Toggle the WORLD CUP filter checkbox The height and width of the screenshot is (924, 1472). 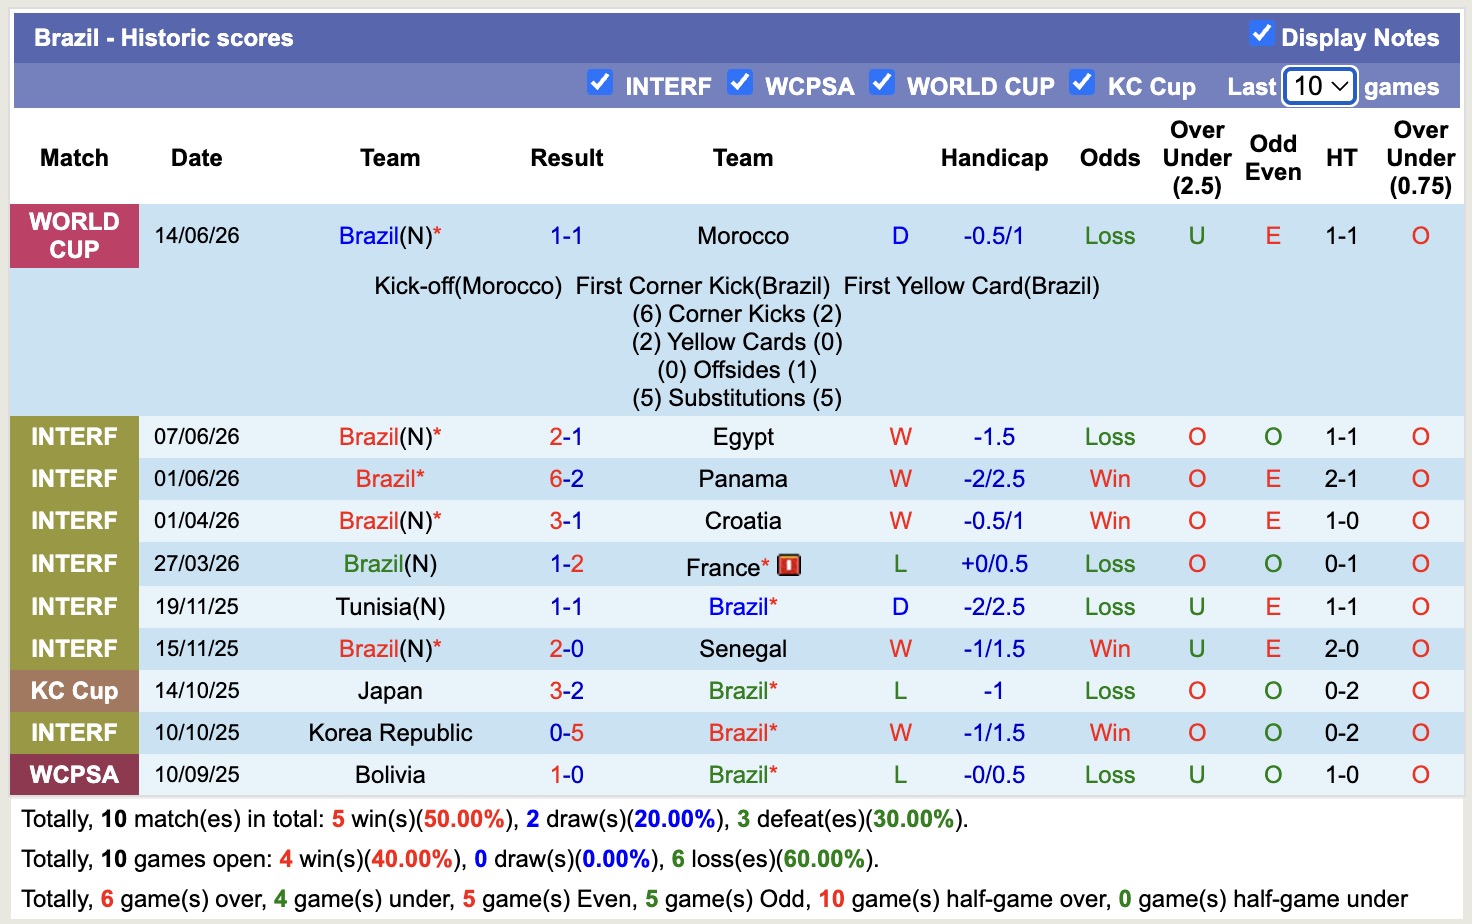click(x=882, y=82)
